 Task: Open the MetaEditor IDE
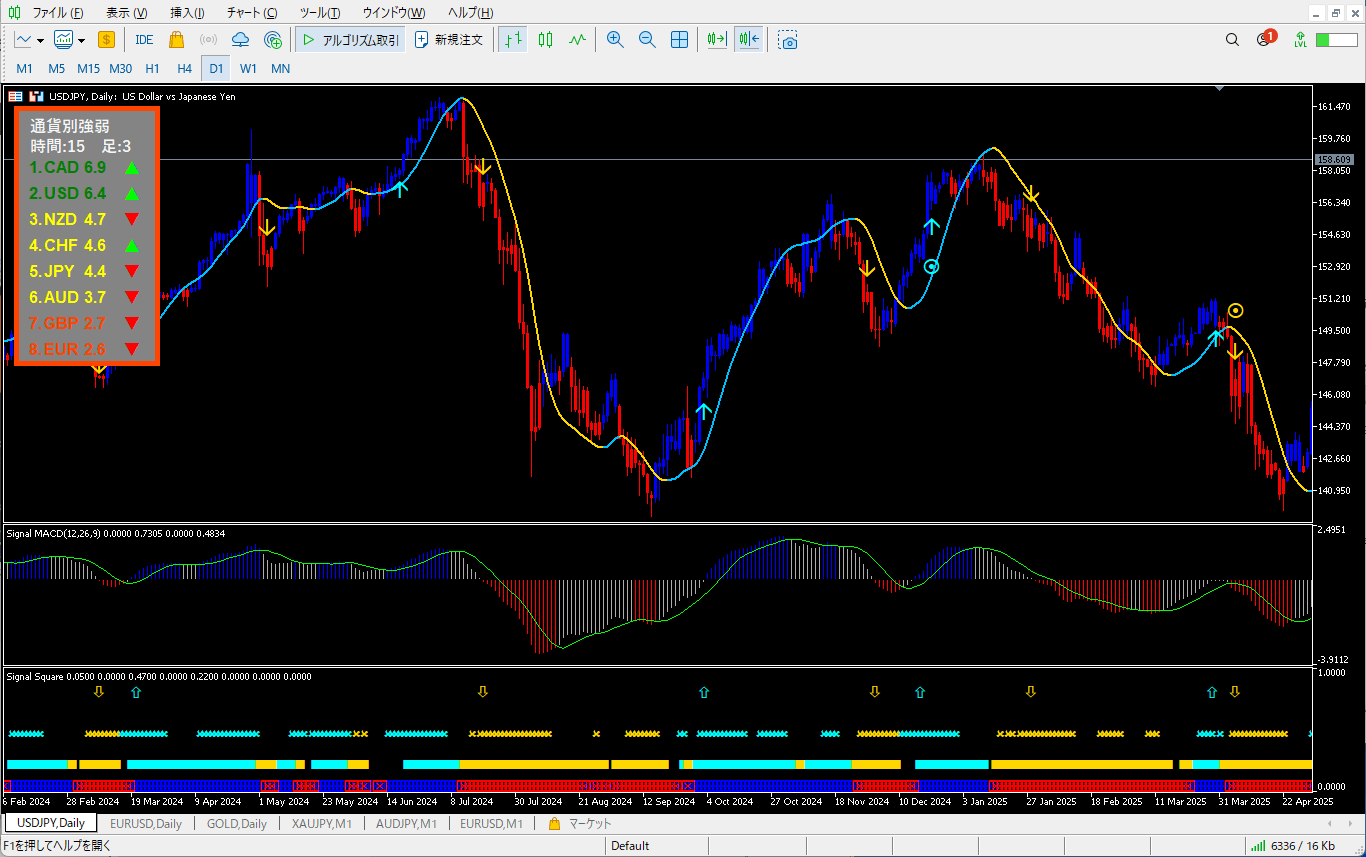tap(144, 40)
